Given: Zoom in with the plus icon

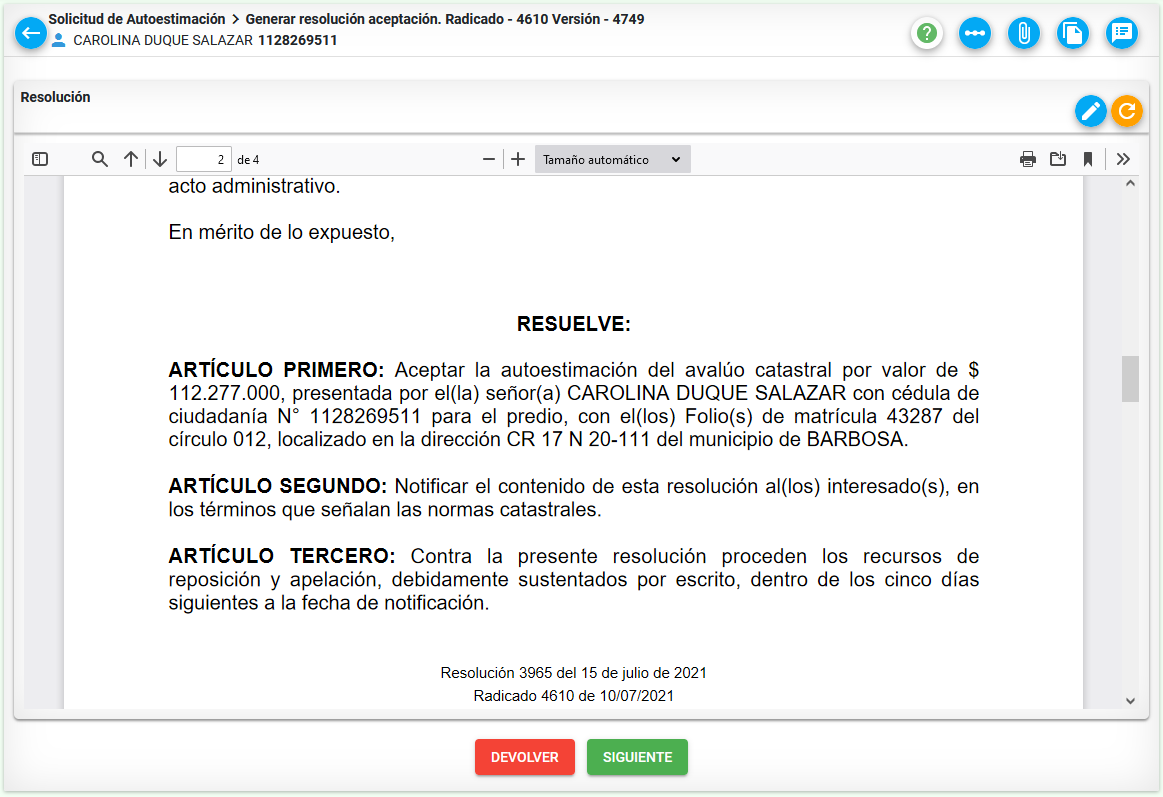Looking at the screenshot, I should pyautogui.click(x=518, y=159).
